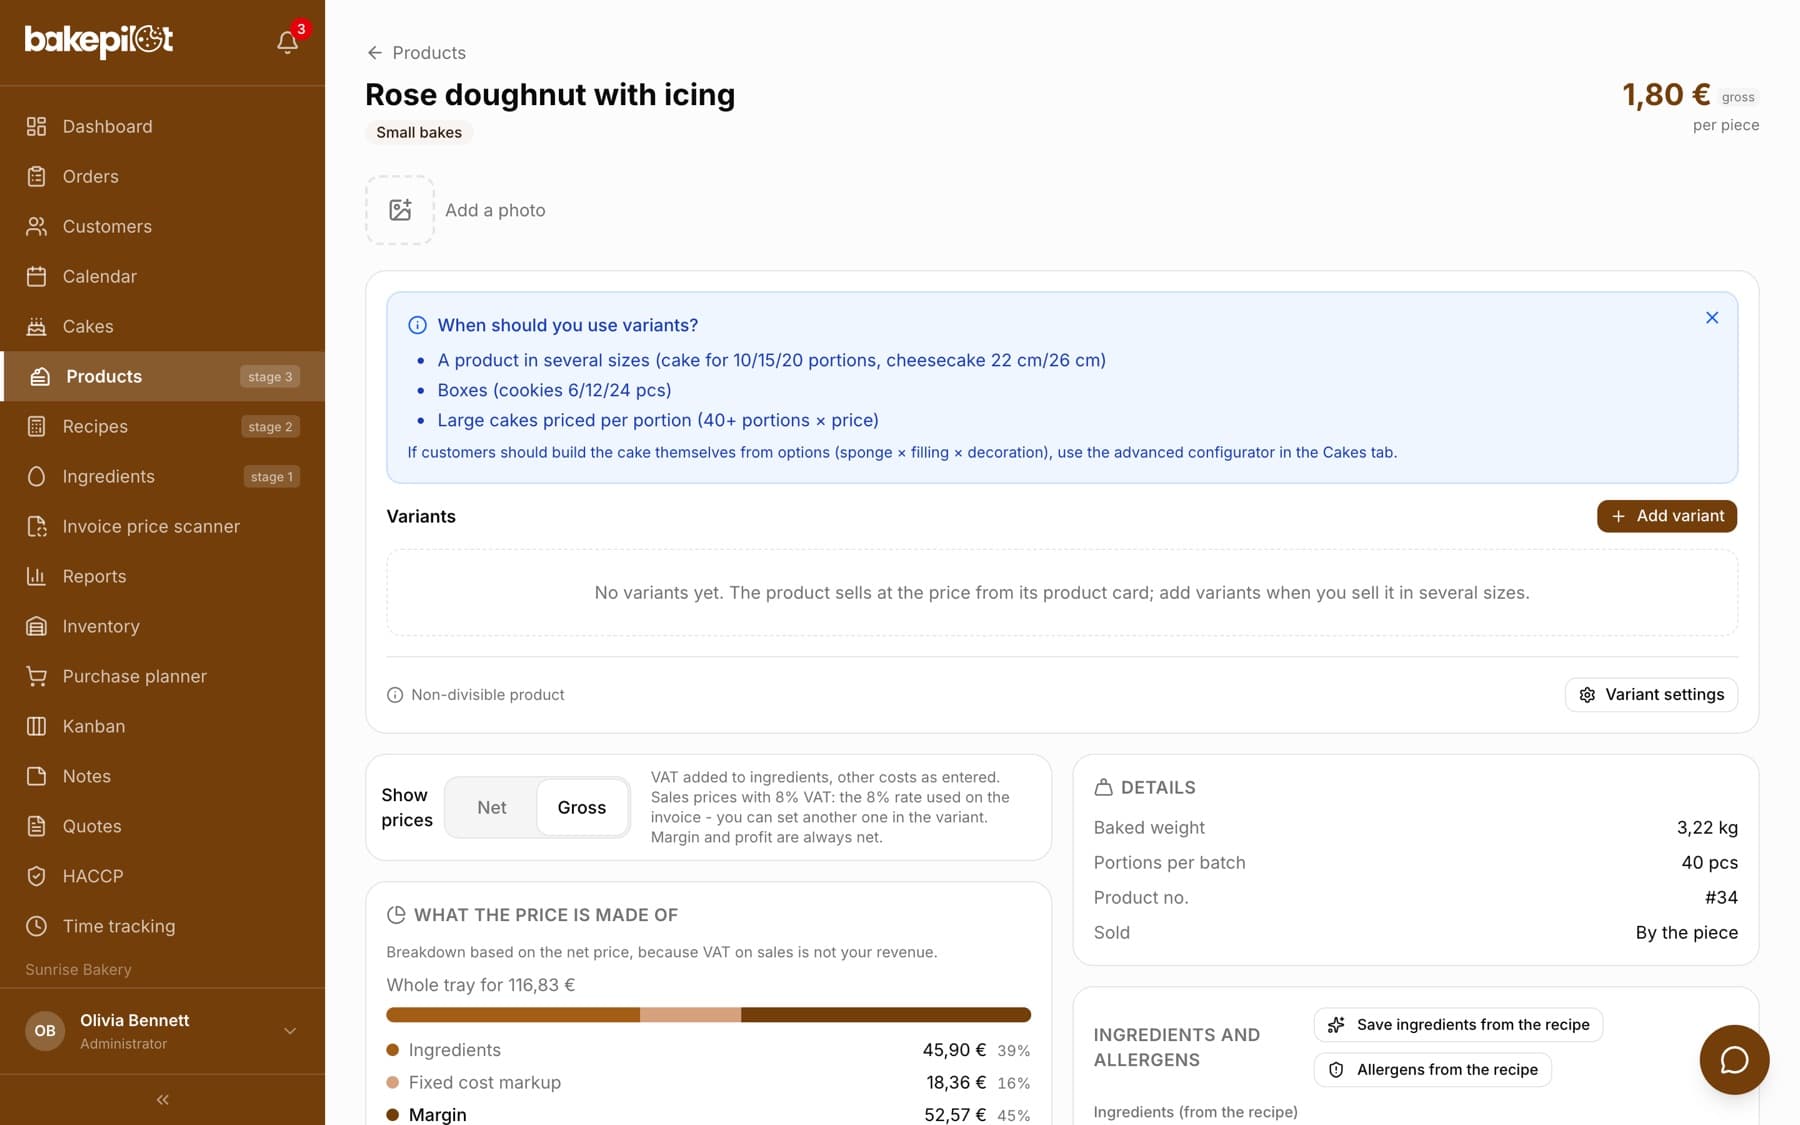
Task: Click the Product no. #34 value
Action: [1721, 898]
